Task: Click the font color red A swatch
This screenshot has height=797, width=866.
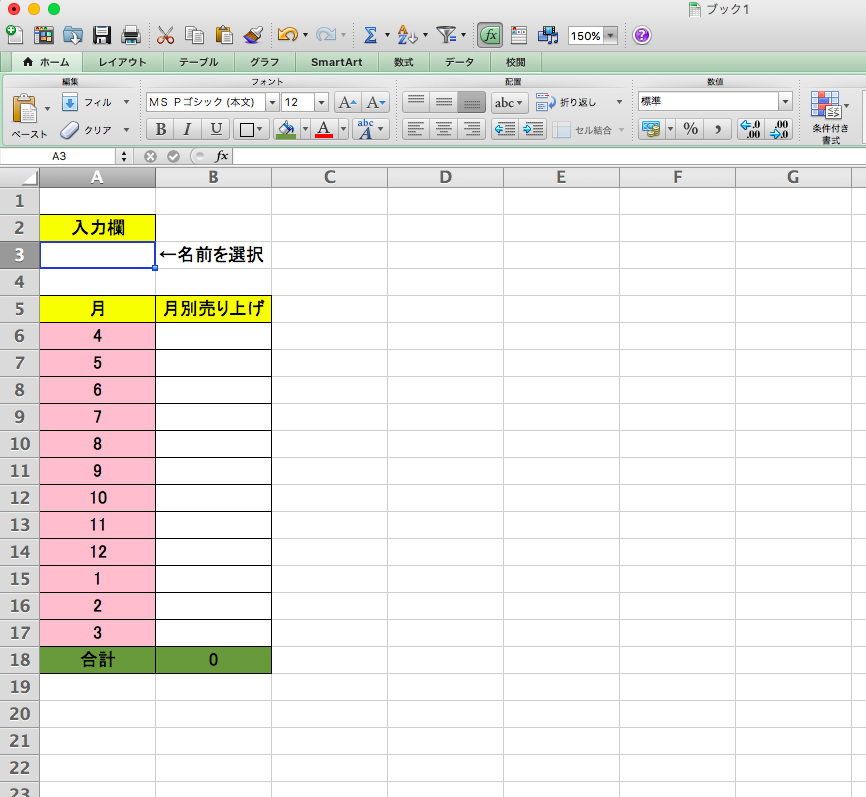Action: 323,129
